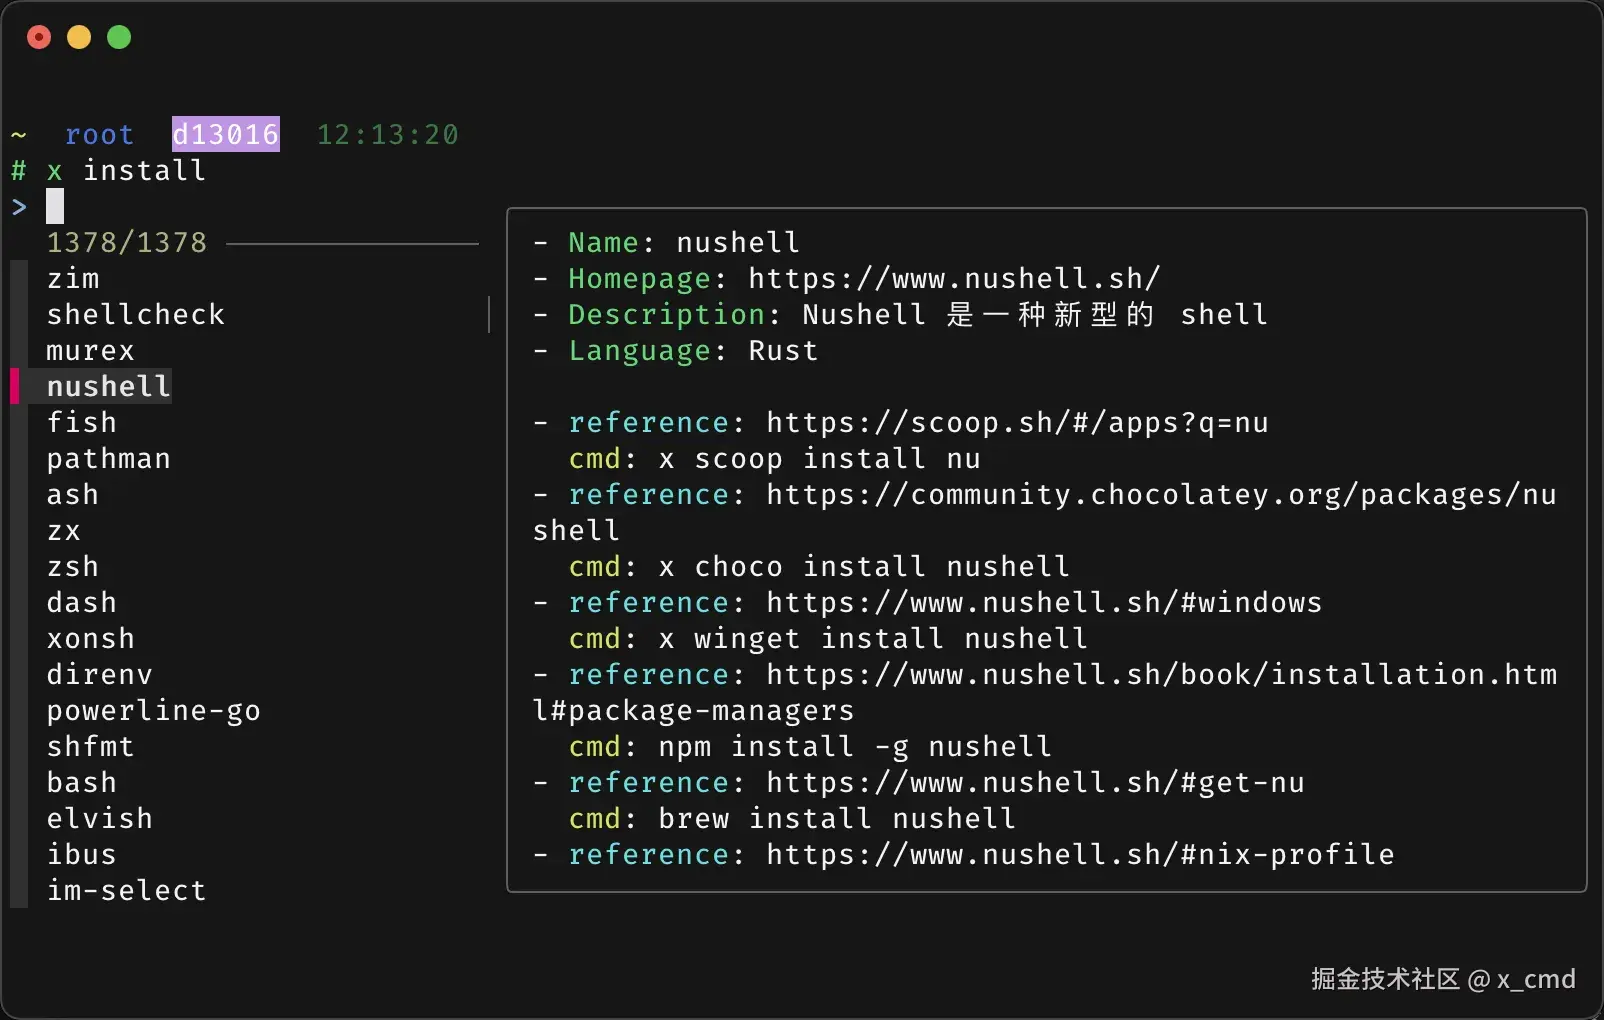This screenshot has width=1604, height=1020.
Task: Open the scoop.sh reference link
Action: click(1016, 422)
